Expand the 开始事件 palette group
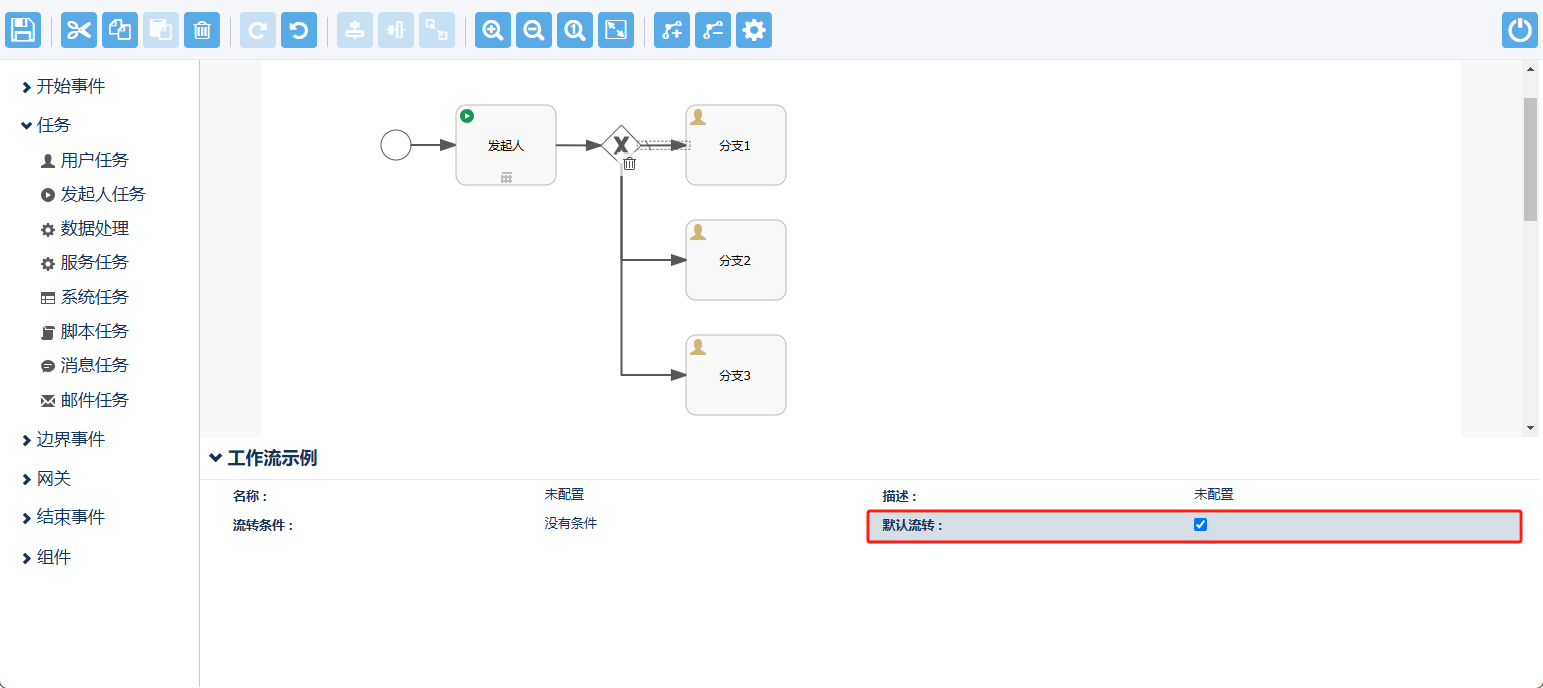This screenshot has height=688, width=1543. pyautogui.click(x=70, y=87)
